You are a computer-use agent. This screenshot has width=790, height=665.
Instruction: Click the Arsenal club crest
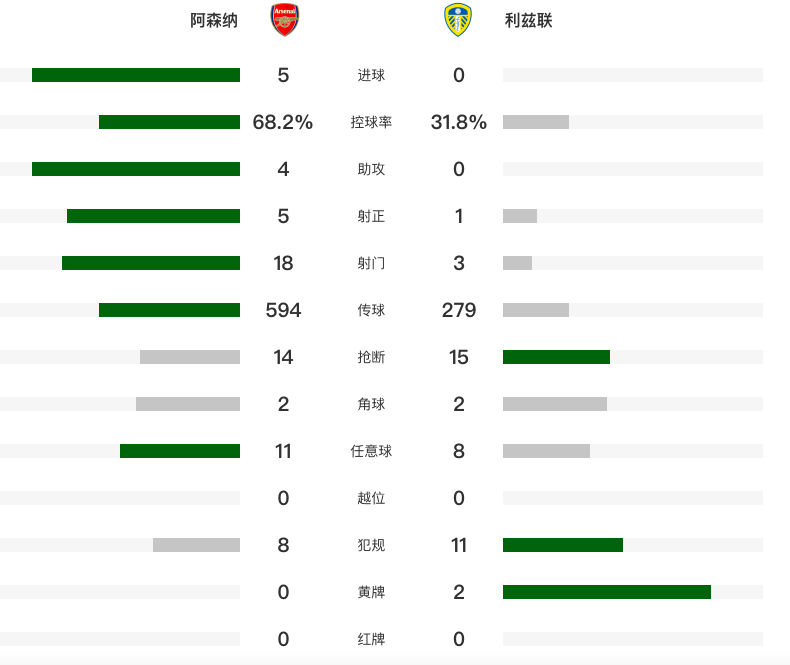pos(285,20)
